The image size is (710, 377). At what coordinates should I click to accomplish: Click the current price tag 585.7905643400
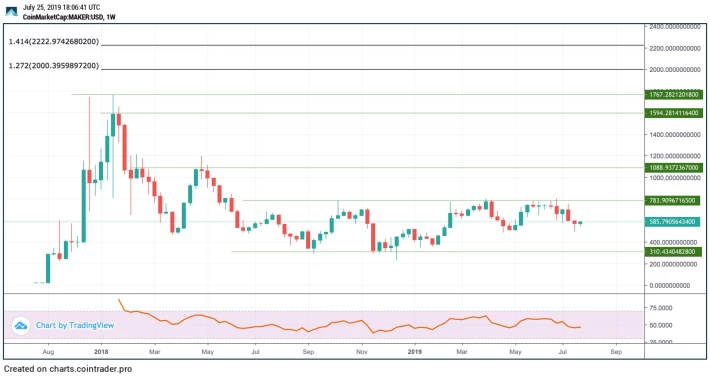pos(672,222)
